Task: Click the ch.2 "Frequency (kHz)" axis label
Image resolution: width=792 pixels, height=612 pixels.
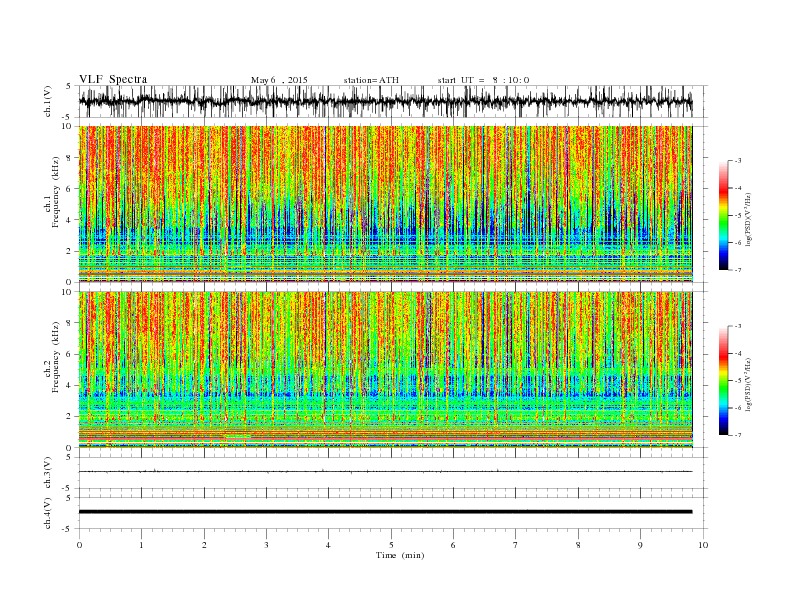Action: (56, 356)
